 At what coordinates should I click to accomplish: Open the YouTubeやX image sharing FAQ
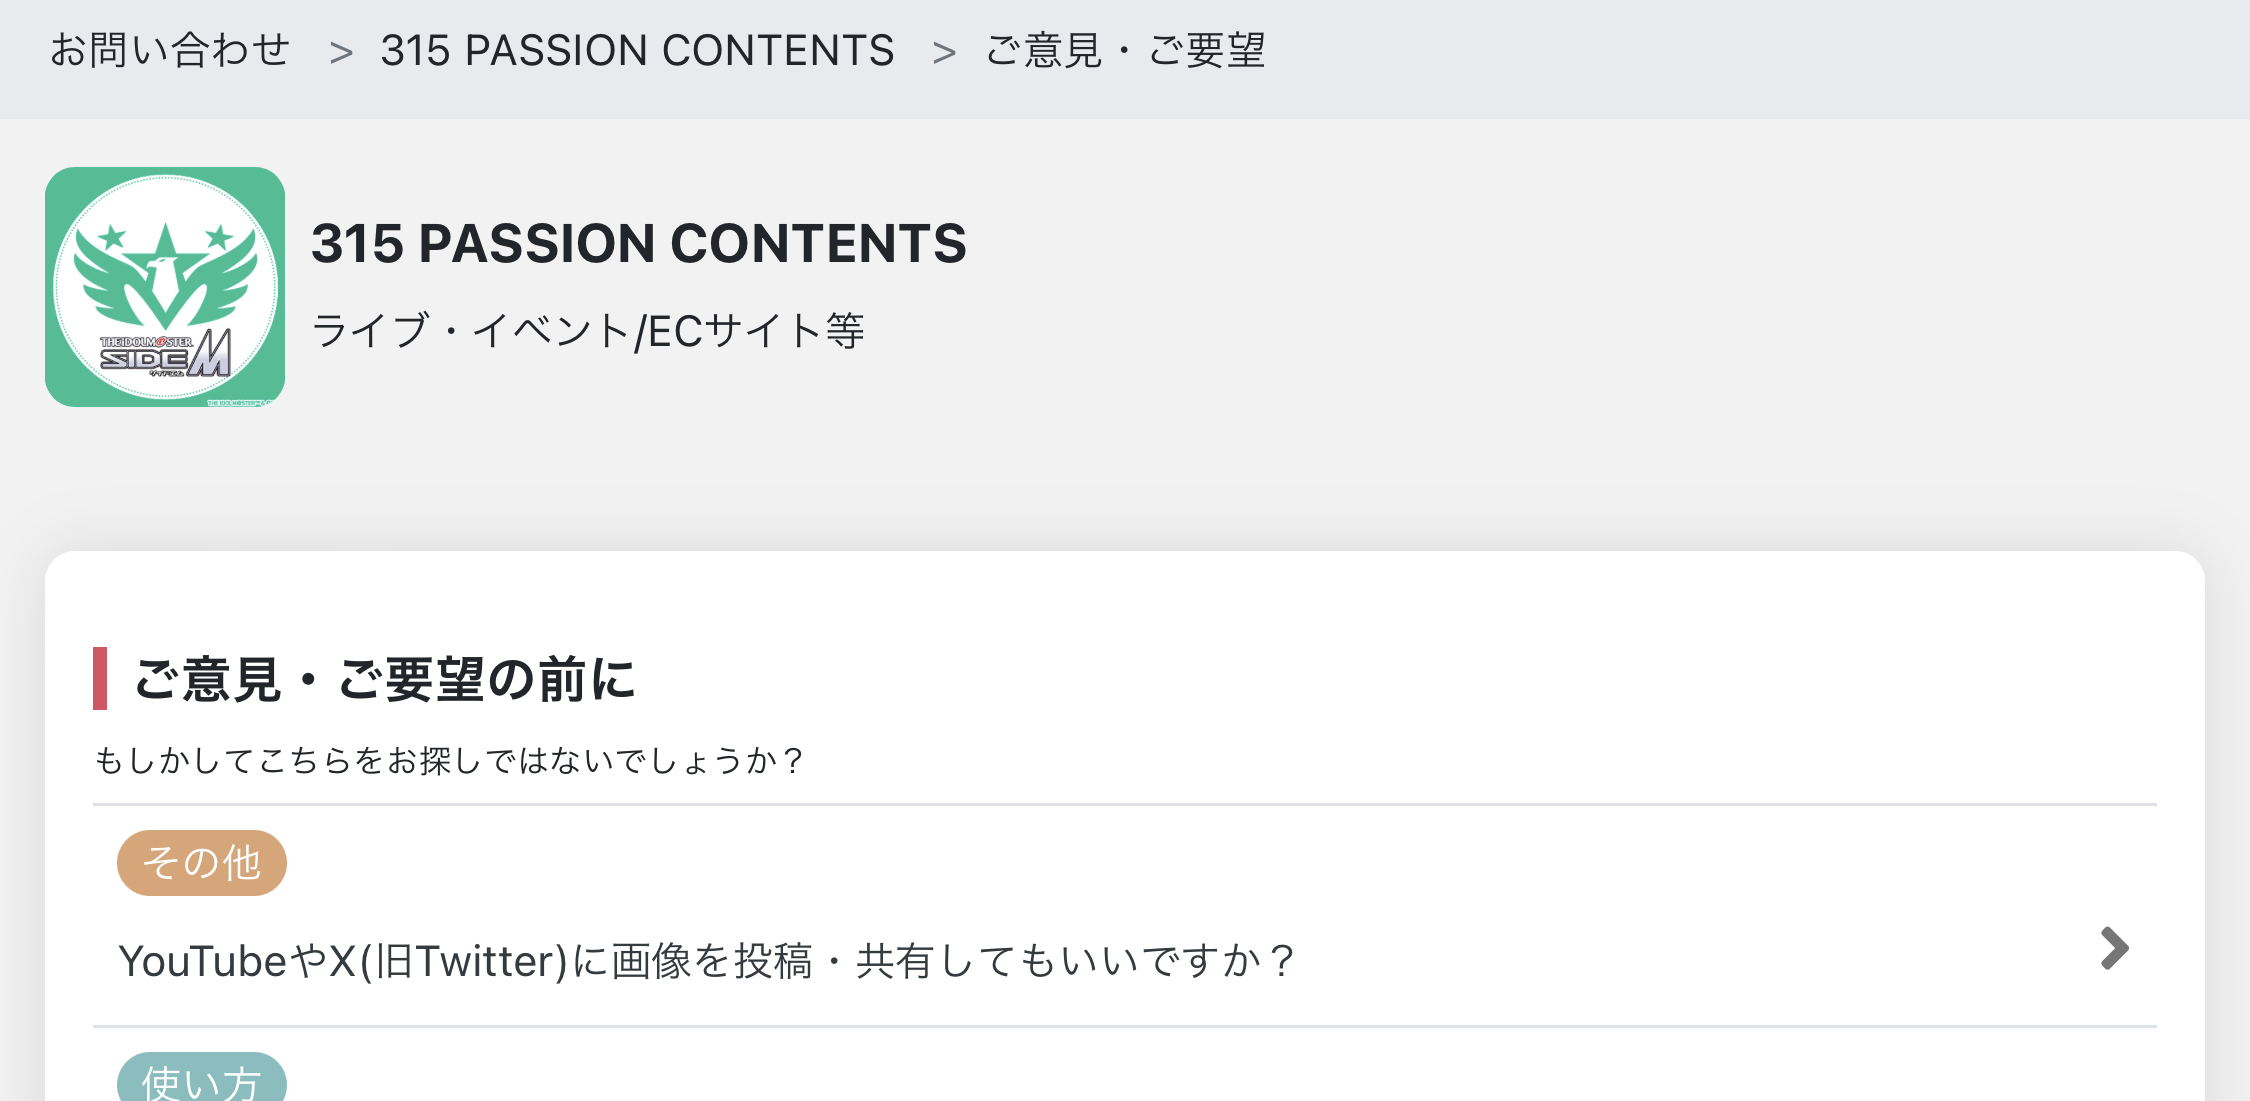coord(707,961)
